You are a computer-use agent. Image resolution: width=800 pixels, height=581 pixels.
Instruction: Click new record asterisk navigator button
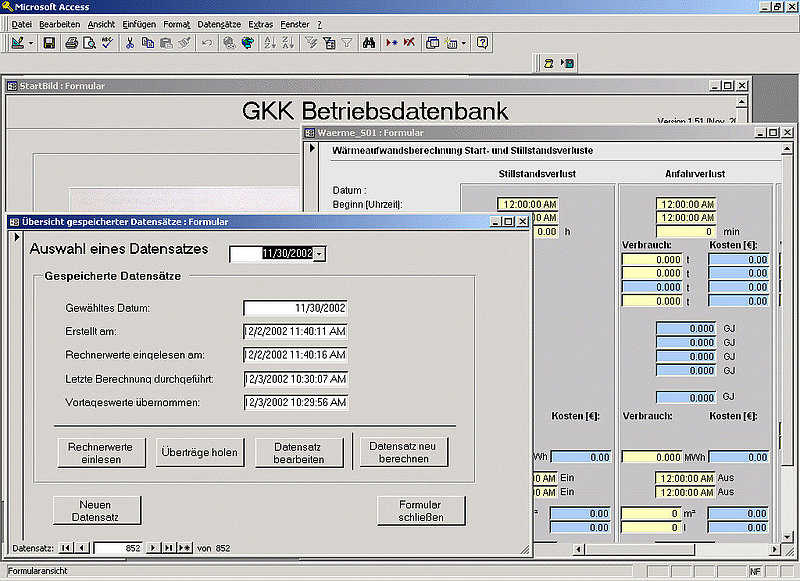(x=185, y=548)
